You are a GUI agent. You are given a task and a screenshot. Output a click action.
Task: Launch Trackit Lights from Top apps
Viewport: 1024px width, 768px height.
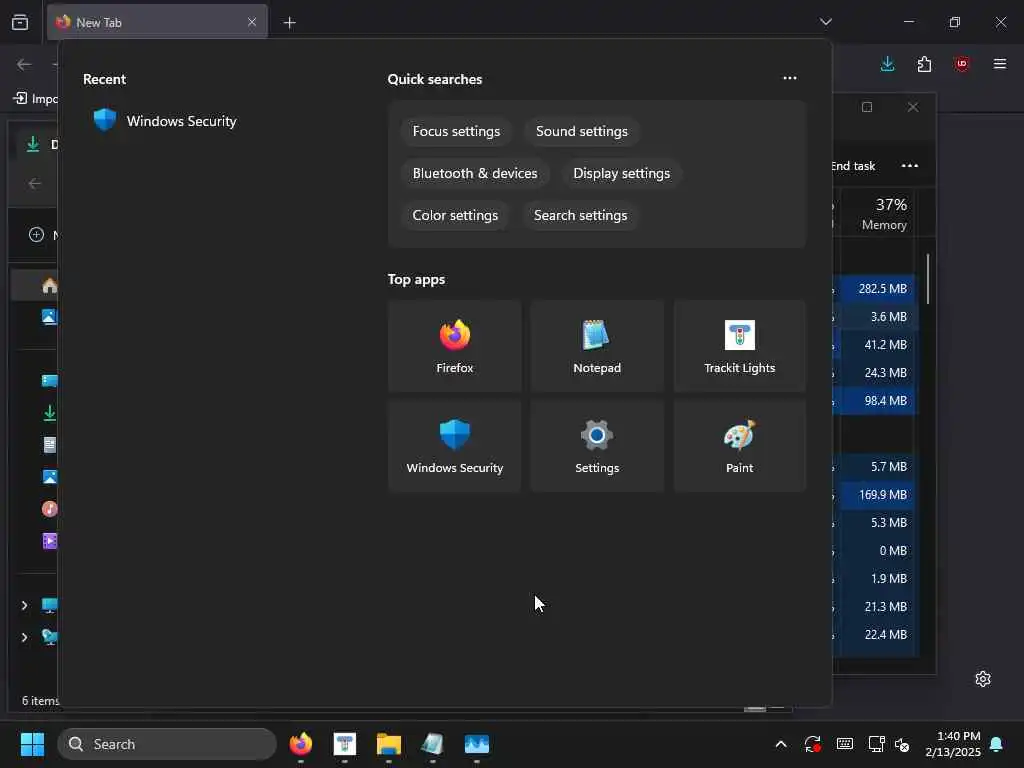(739, 346)
